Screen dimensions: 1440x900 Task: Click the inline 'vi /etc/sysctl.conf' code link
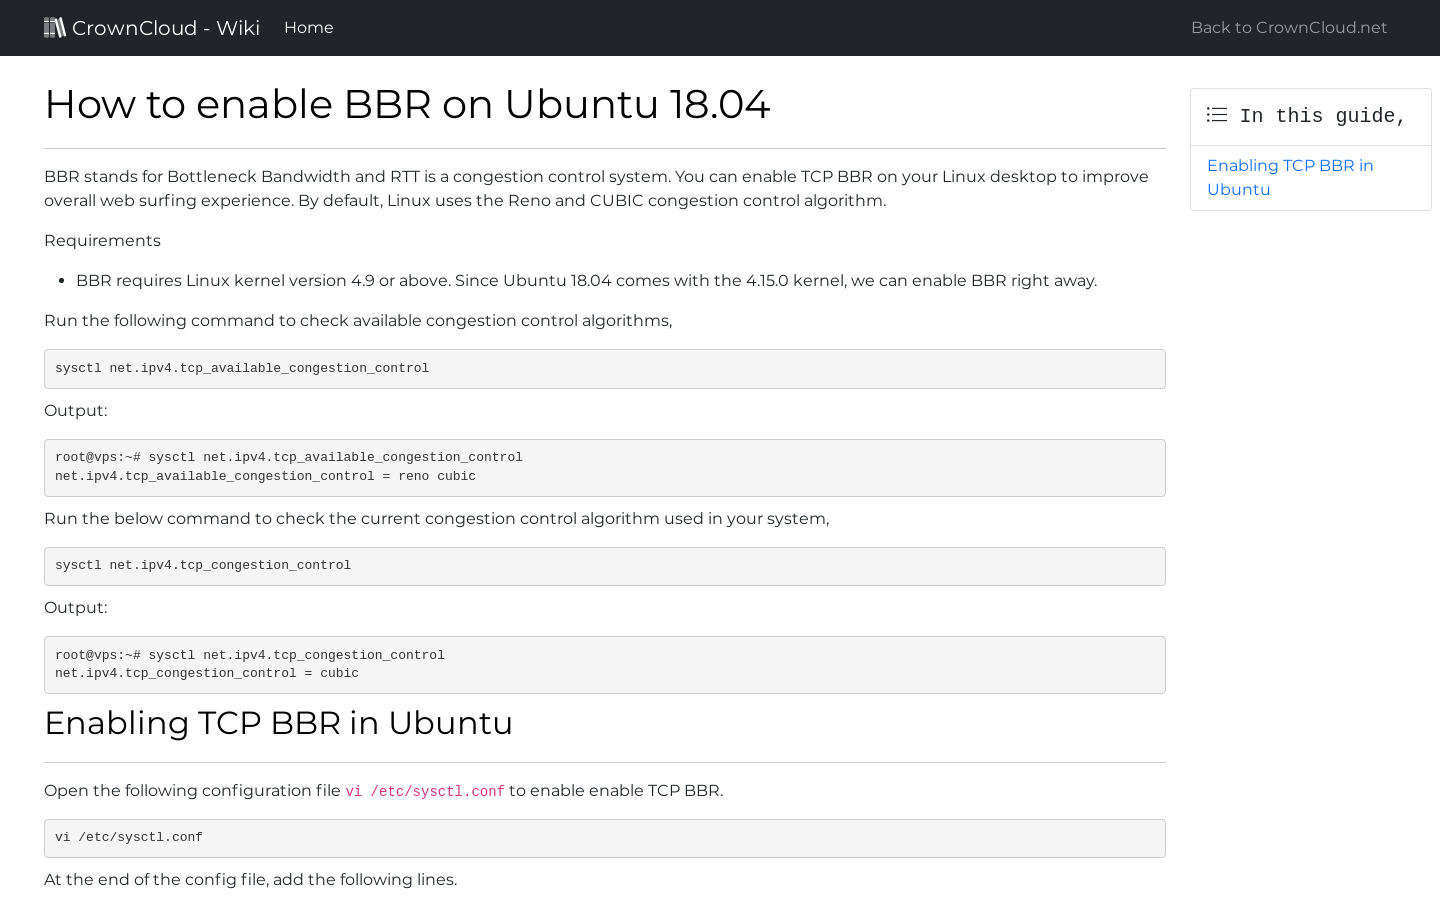[425, 791]
